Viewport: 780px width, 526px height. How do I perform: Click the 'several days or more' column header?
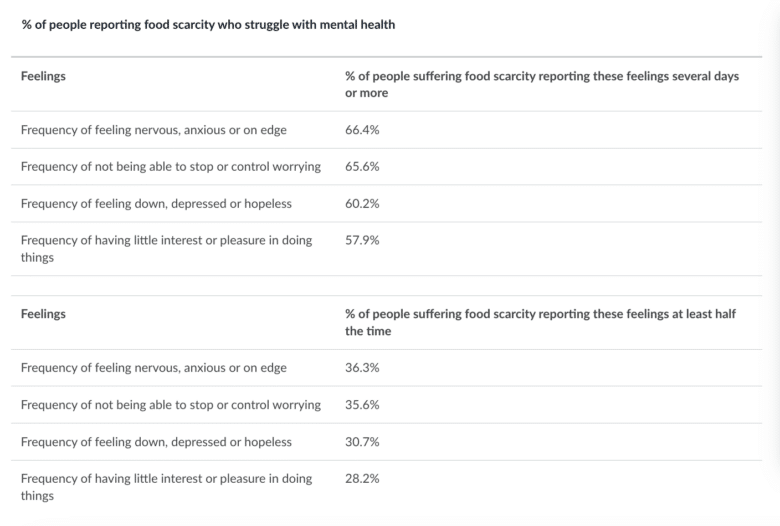[542, 85]
